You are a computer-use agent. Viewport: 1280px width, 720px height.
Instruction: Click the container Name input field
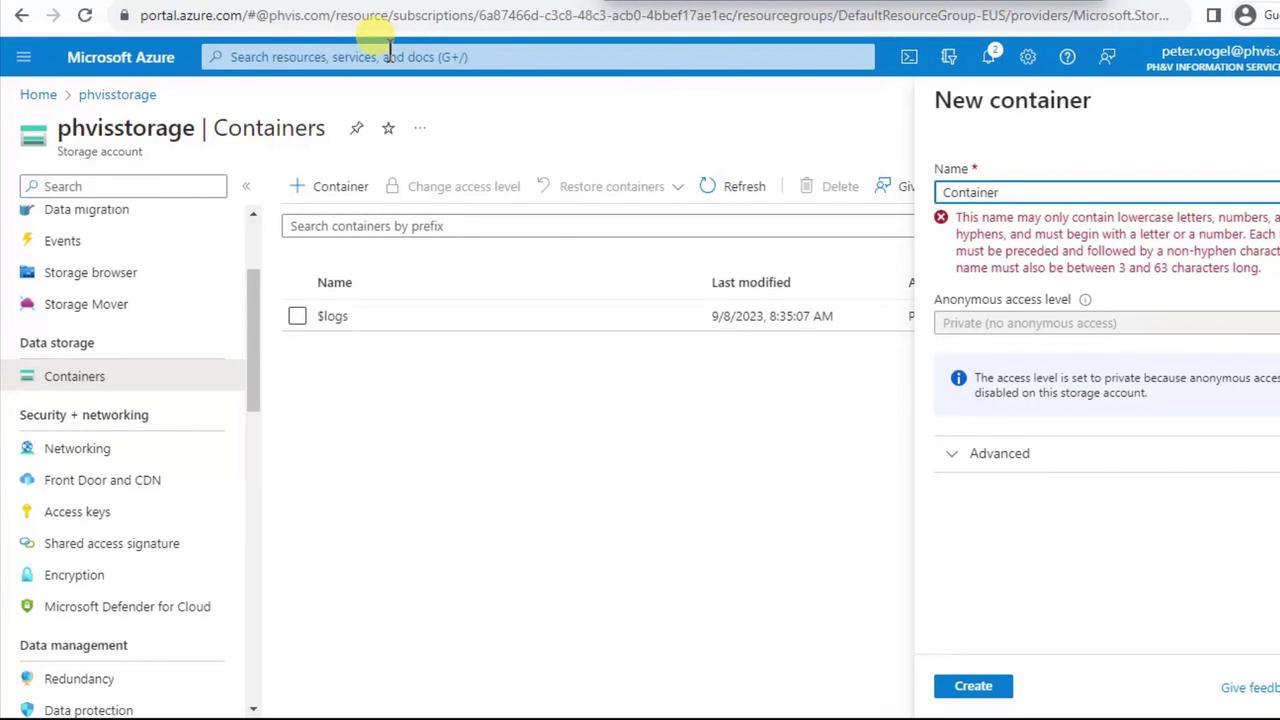pyautogui.click(x=1105, y=192)
